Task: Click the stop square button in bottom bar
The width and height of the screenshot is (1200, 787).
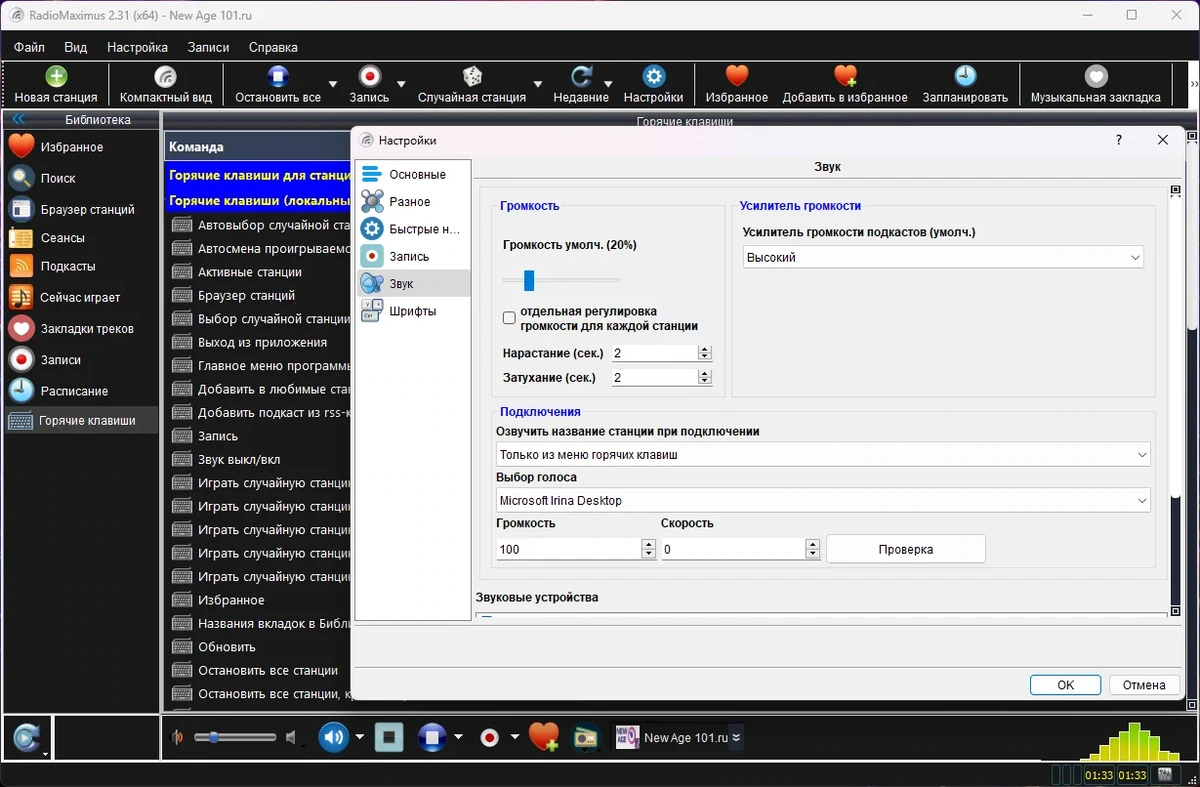Action: click(389, 738)
